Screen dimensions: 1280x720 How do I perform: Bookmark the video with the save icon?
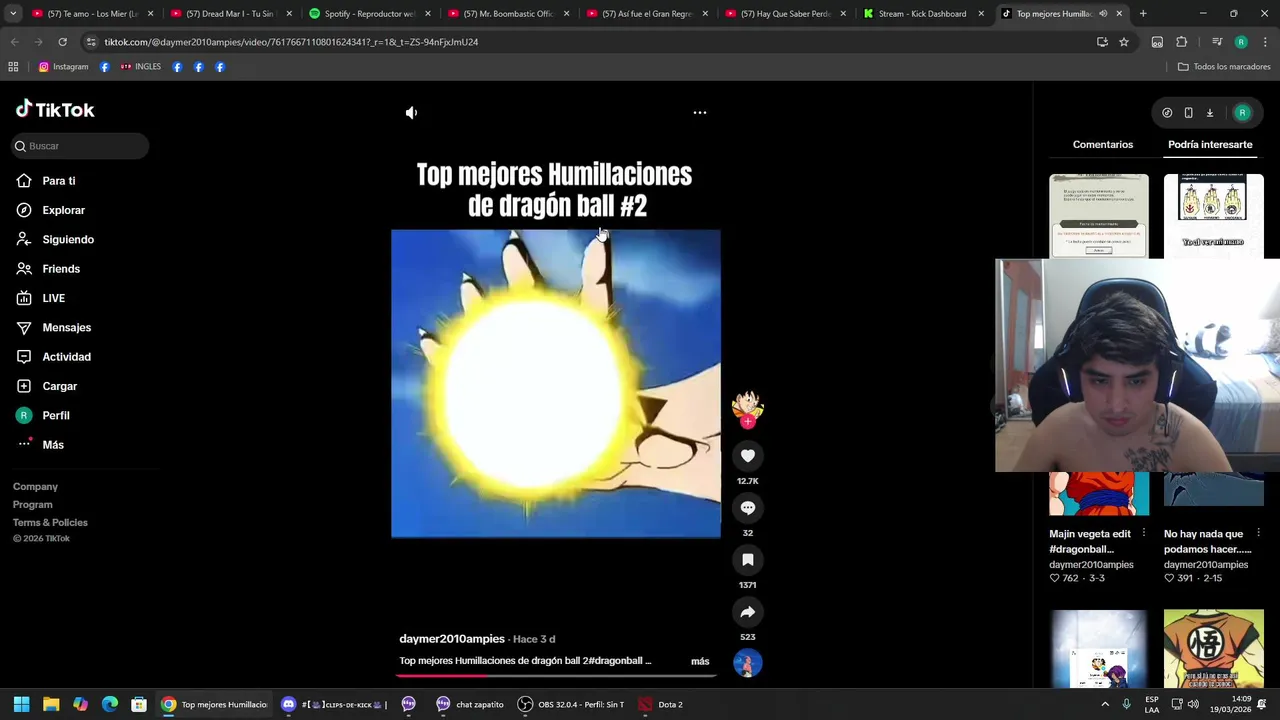(x=748, y=560)
